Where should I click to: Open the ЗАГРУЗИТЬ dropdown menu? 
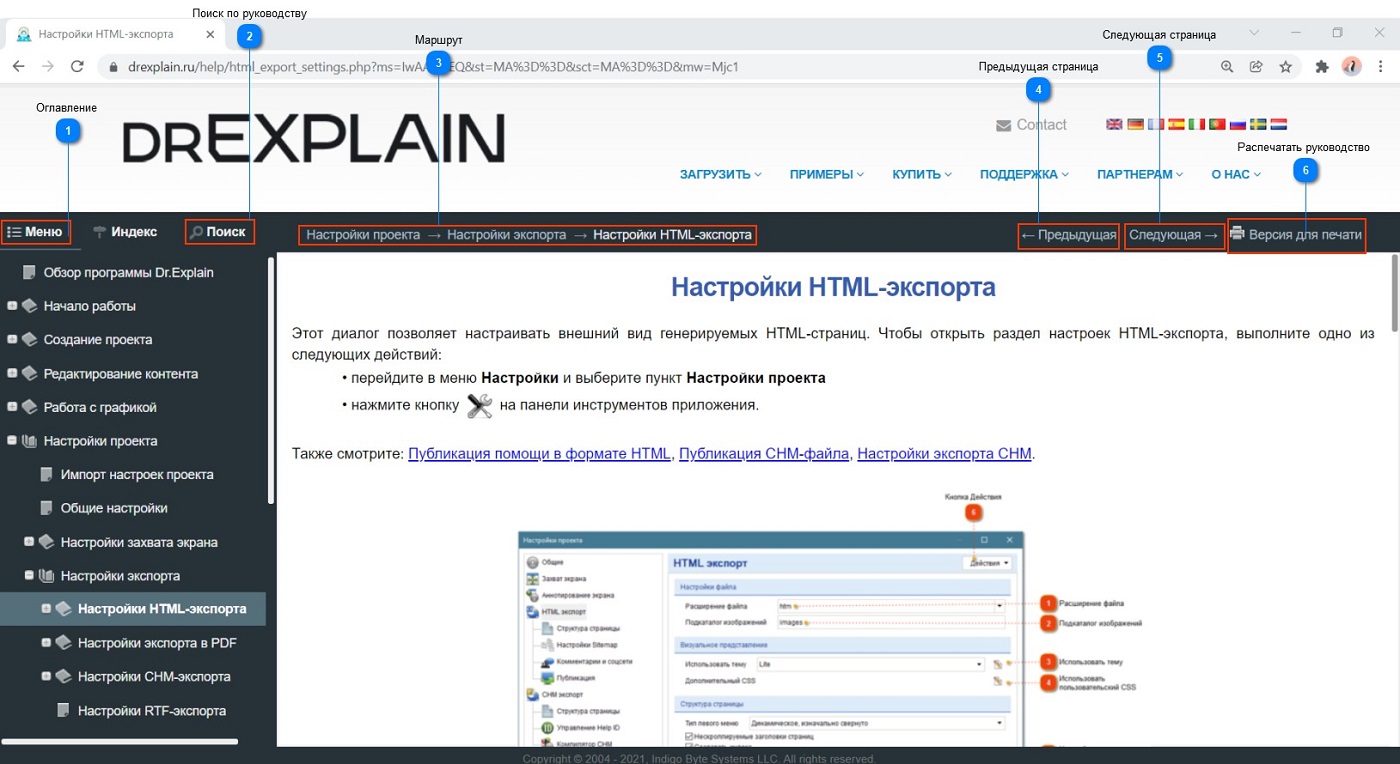coord(721,174)
